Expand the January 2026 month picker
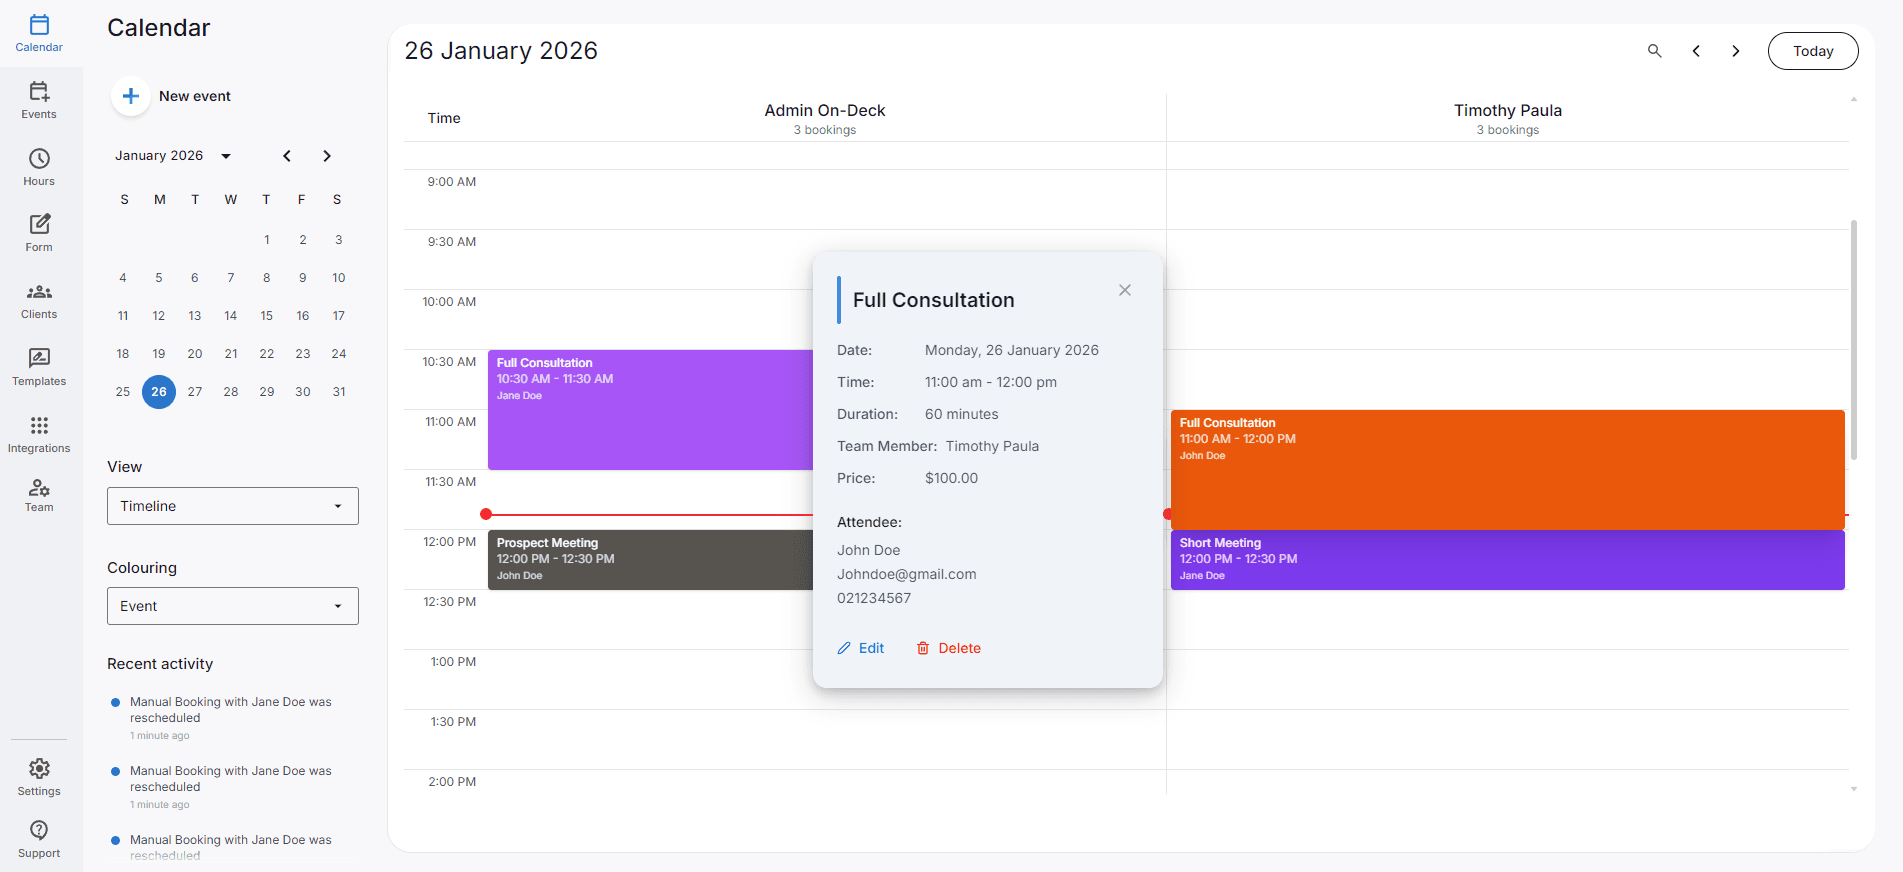The image size is (1903, 872). pyautogui.click(x=173, y=156)
